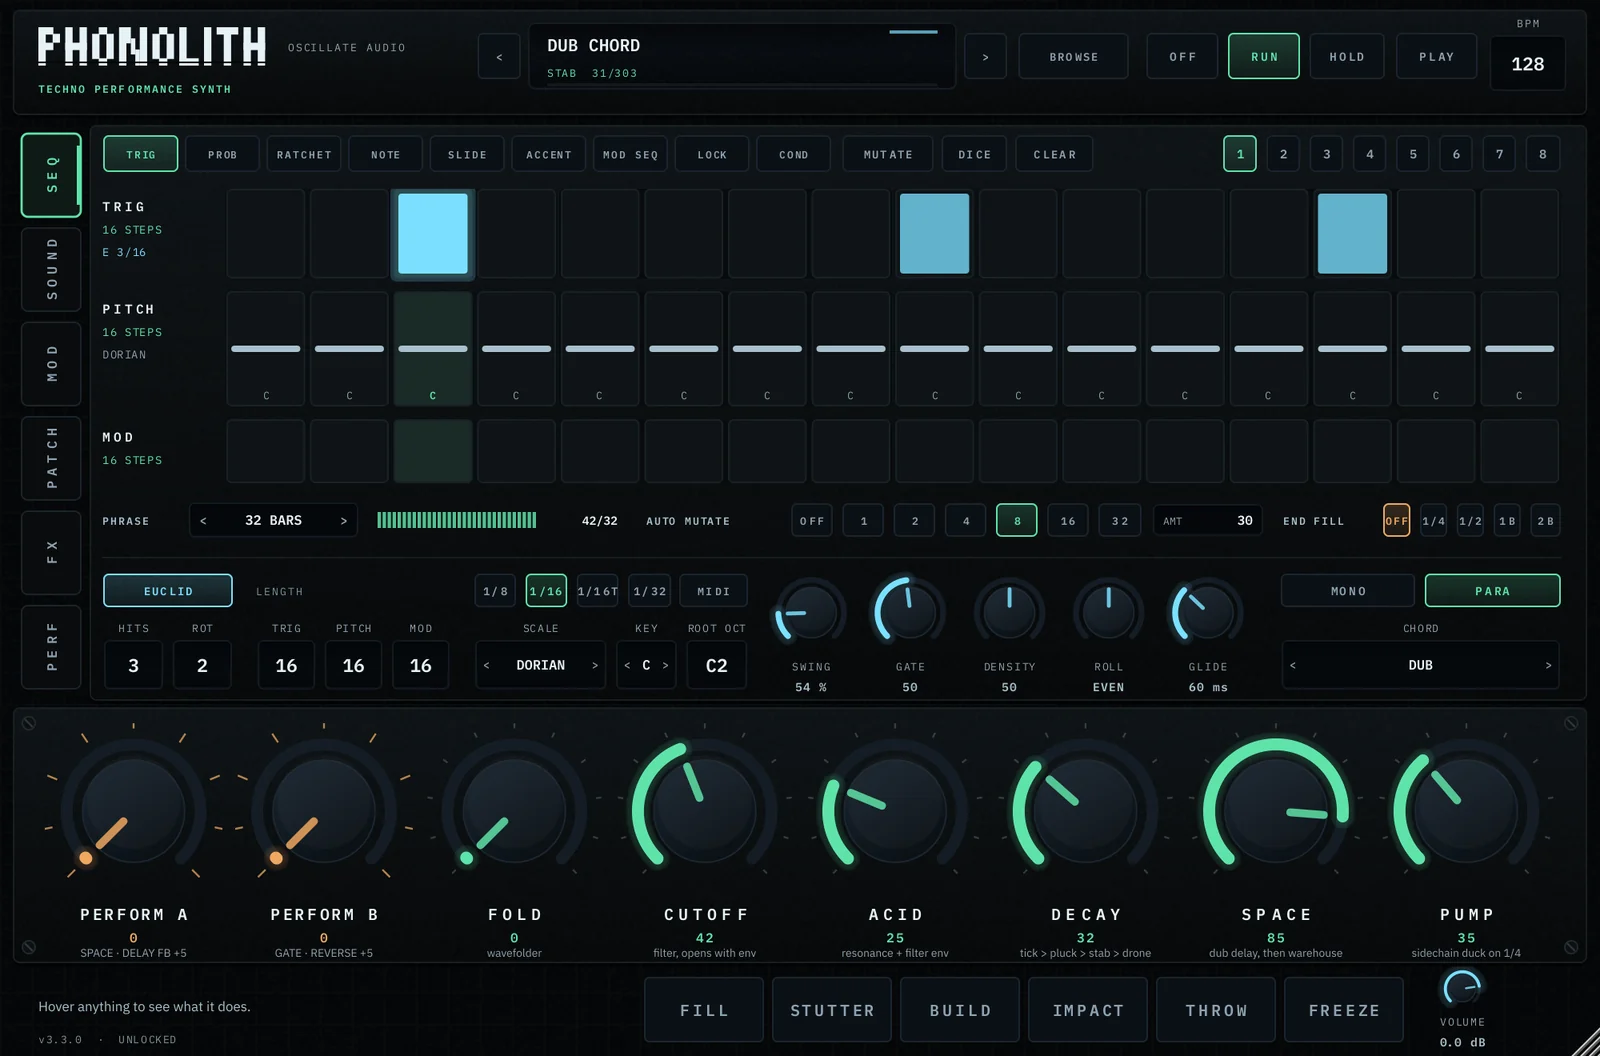Go to previous preset arrow
1600x1056 pixels.
(499, 57)
